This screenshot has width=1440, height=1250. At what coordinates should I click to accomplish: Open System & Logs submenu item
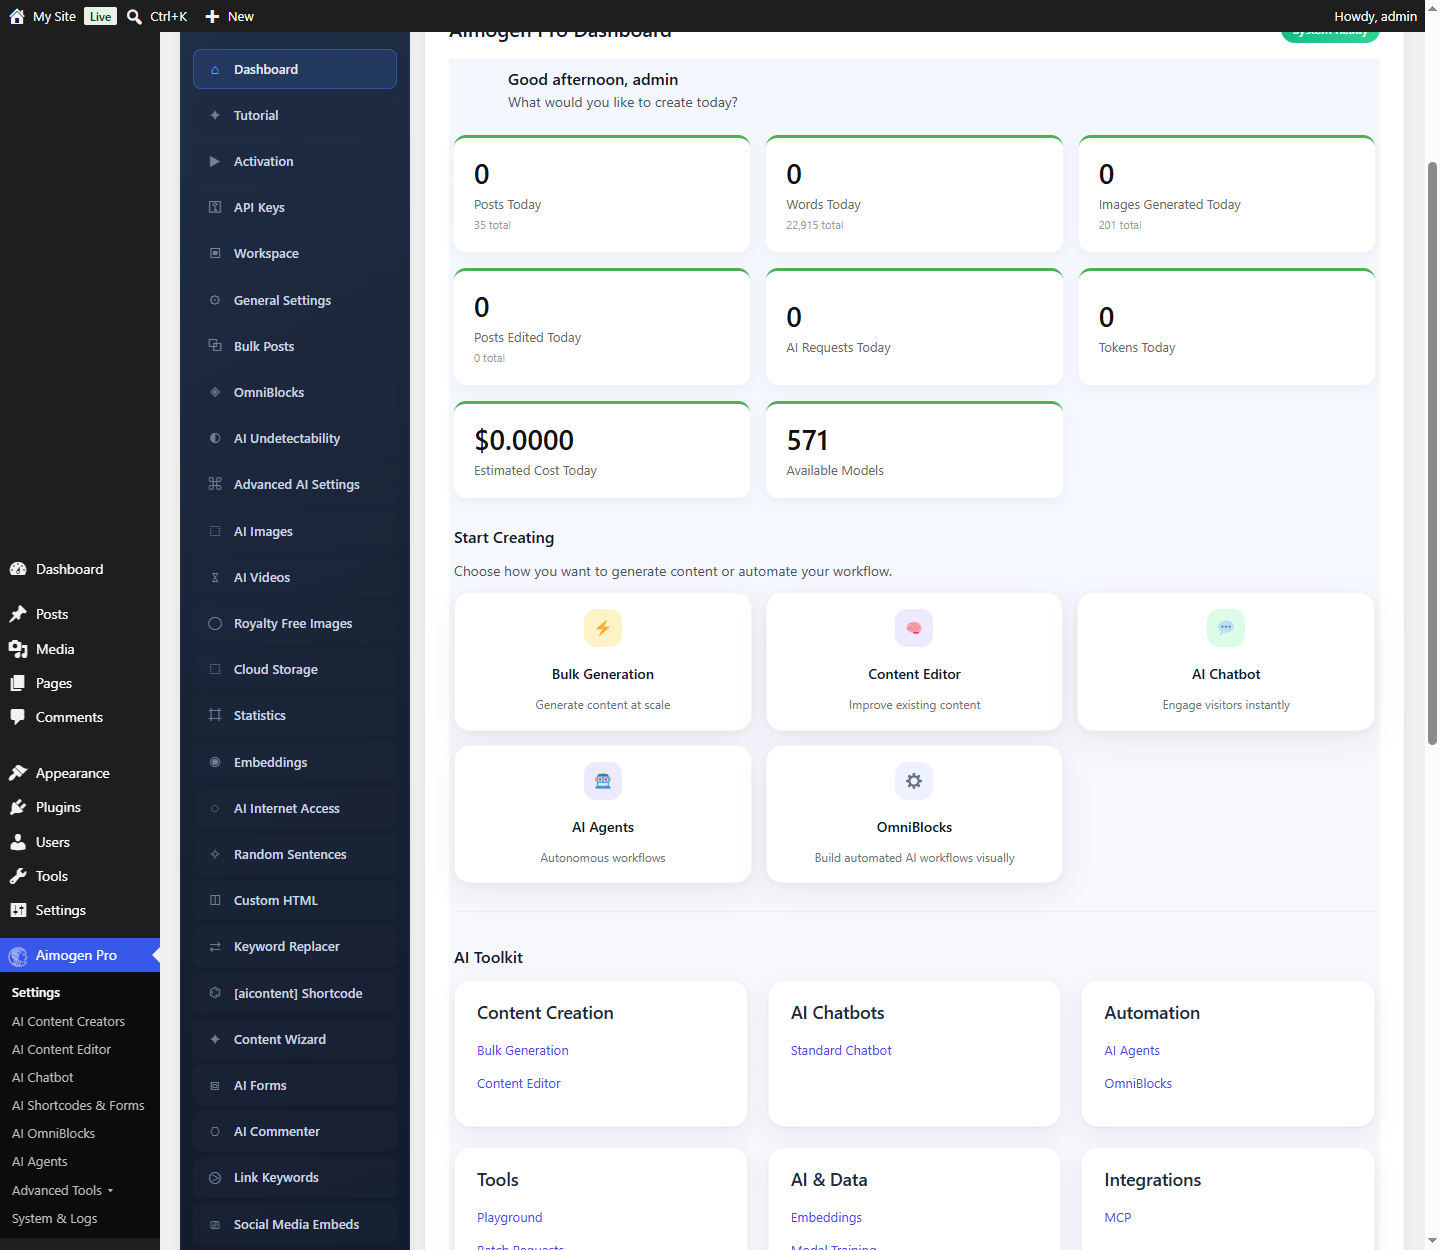54,1218
